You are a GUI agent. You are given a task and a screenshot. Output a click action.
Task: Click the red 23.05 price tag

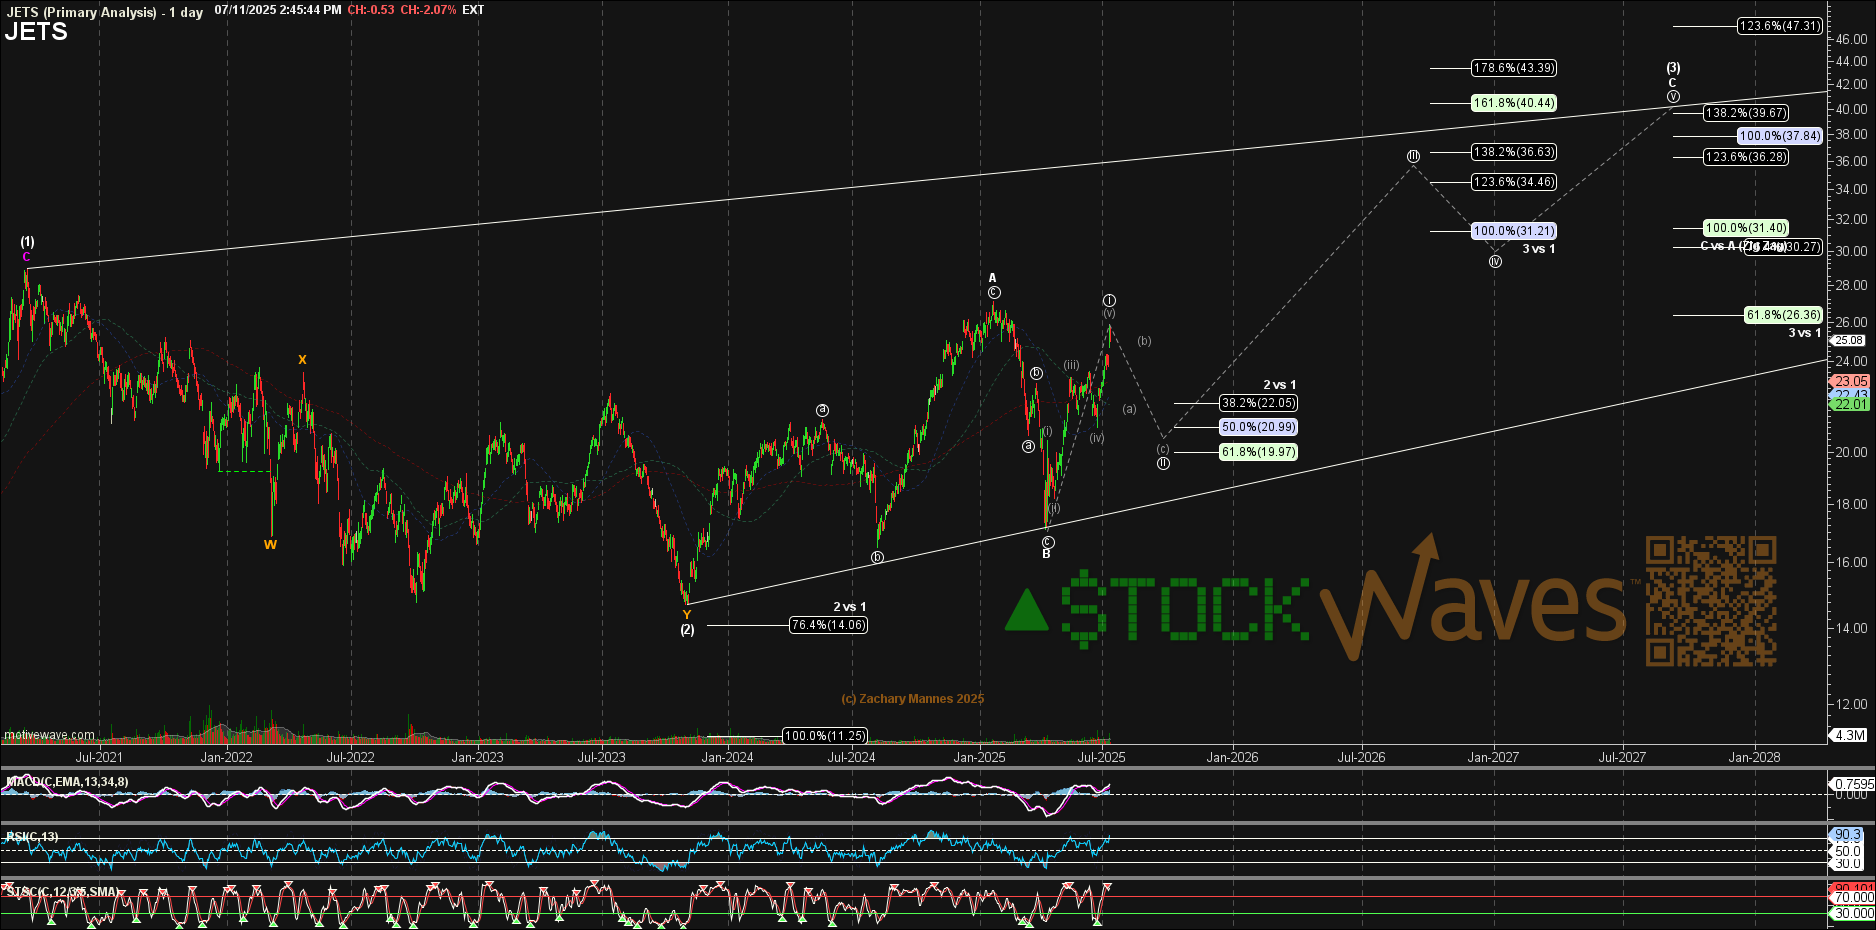[1851, 381]
